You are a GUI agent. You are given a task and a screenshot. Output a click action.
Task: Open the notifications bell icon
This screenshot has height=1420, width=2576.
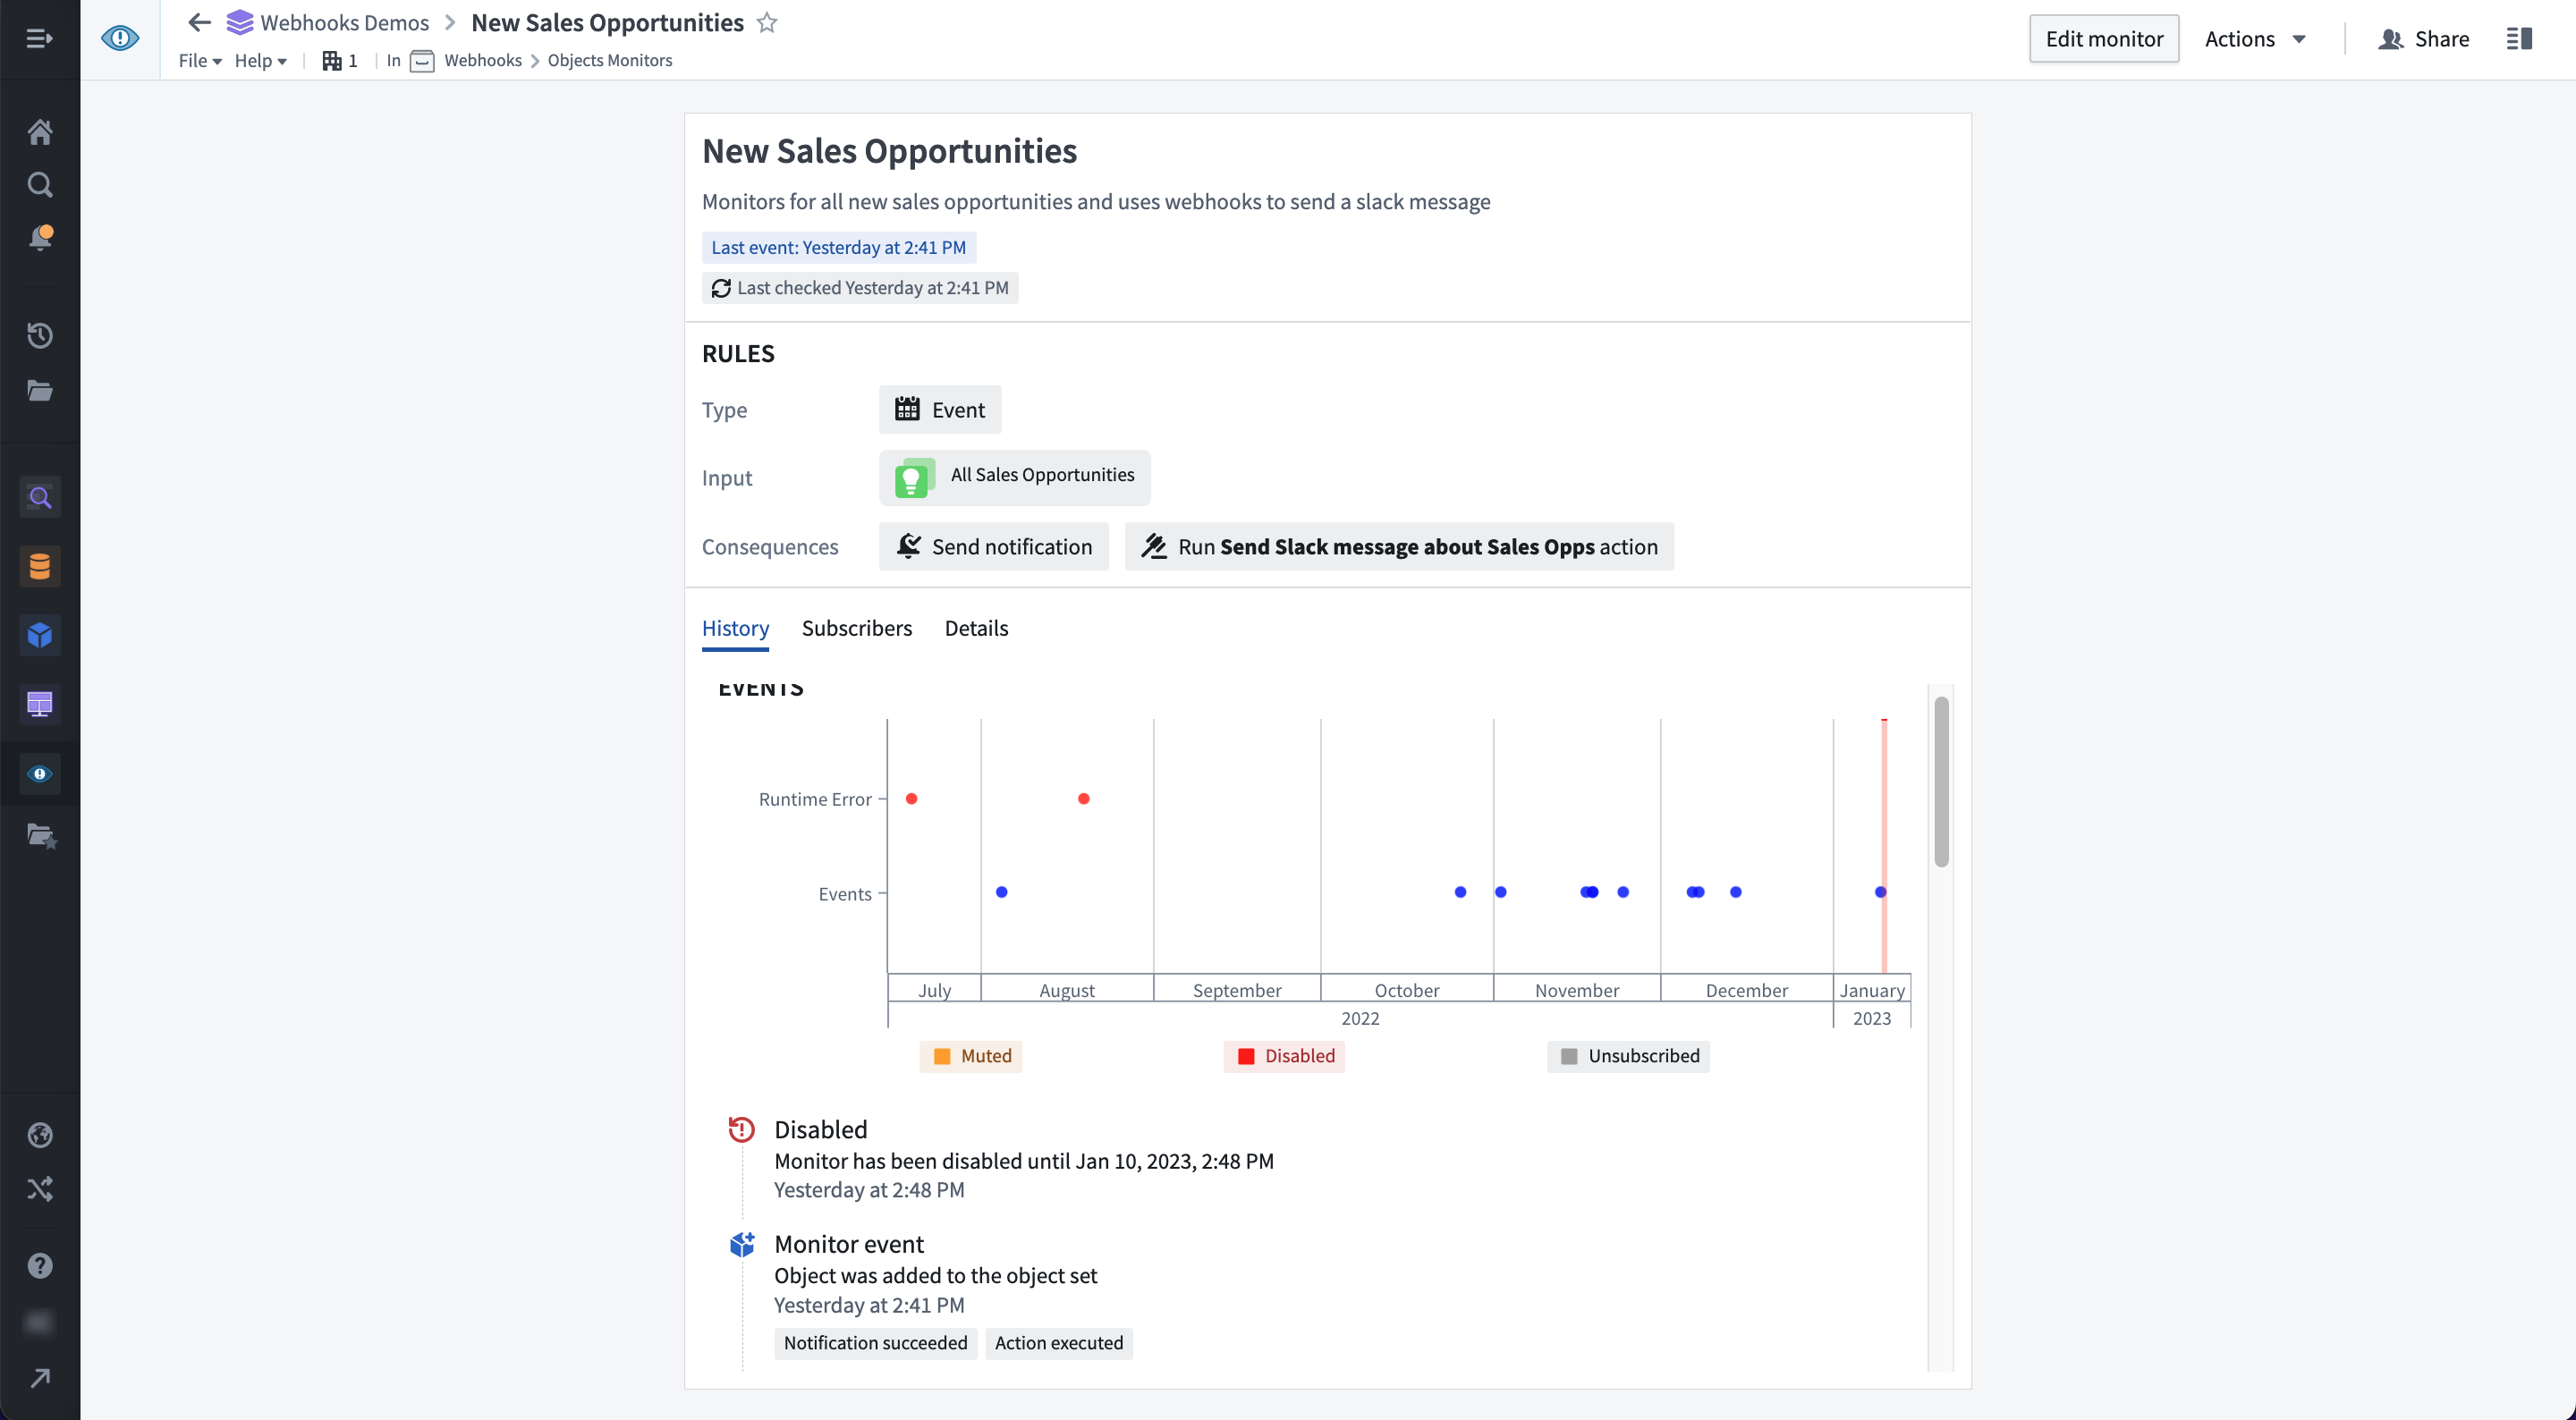[39, 237]
